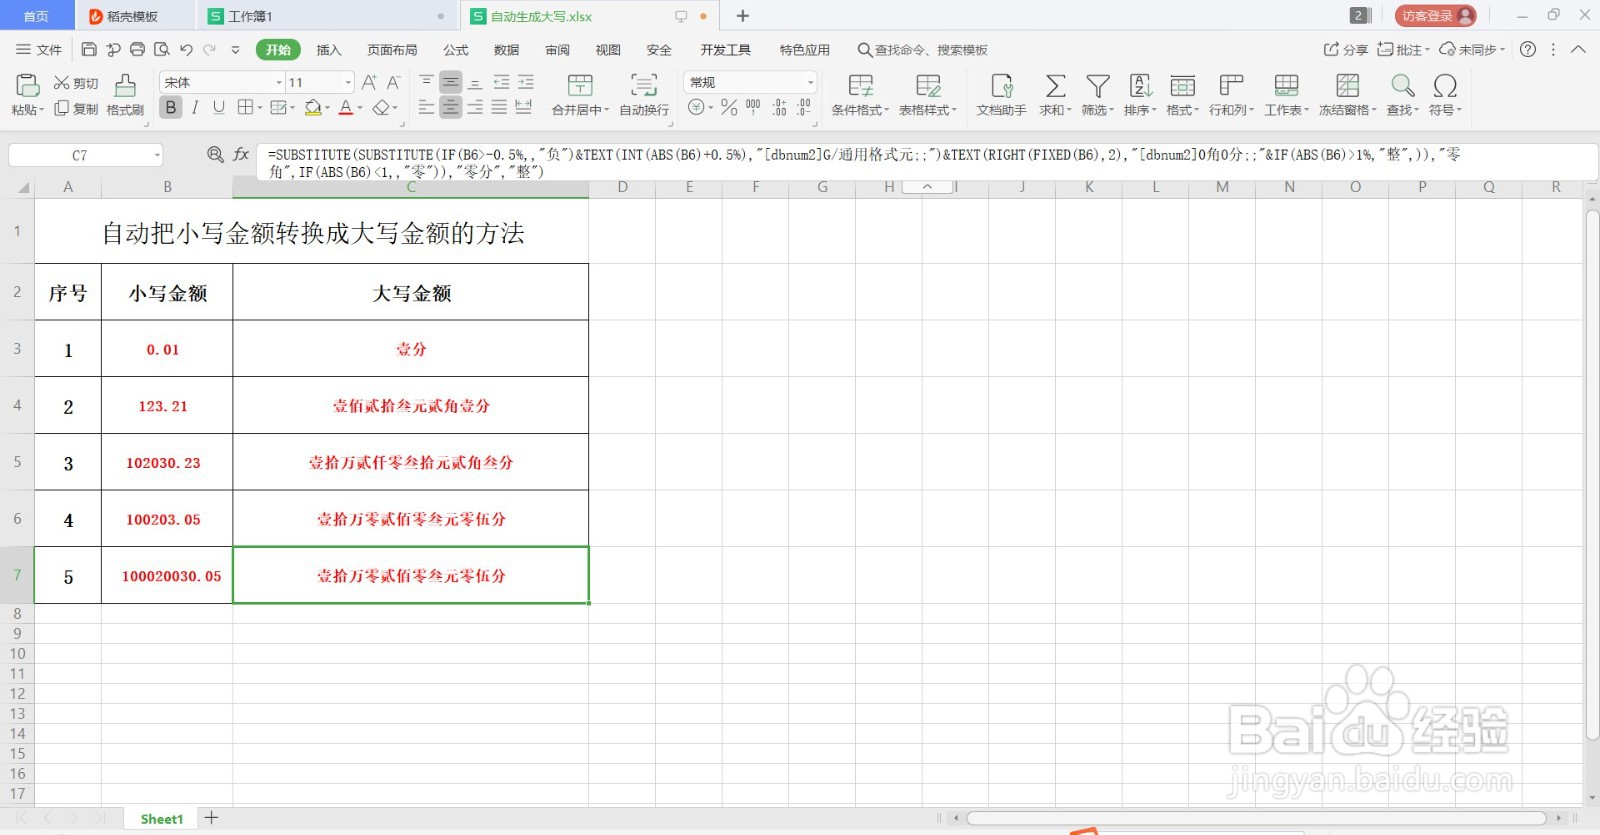Click the 未同步 sync button
1600x835 pixels.
pyautogui.click(x=1472, y=50)
